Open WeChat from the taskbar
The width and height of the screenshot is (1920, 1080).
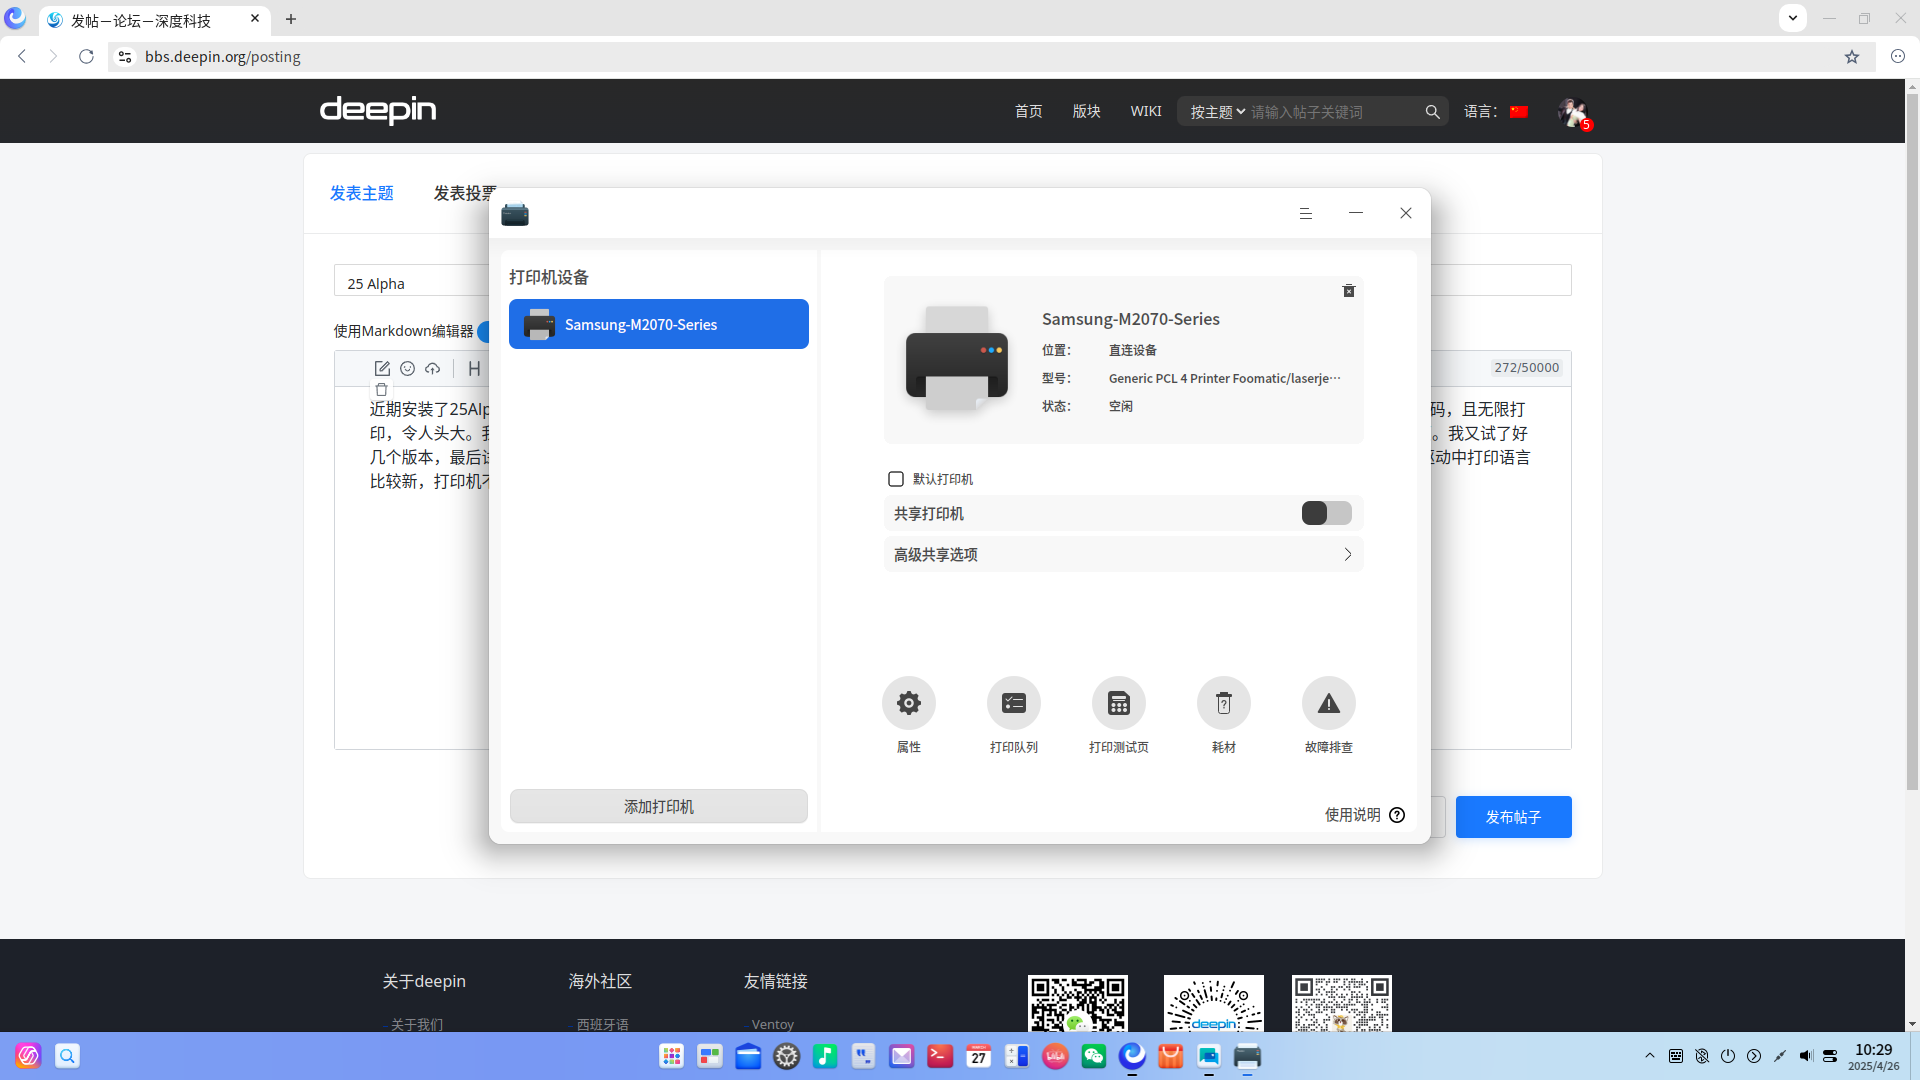(x=1093, y=1056)
